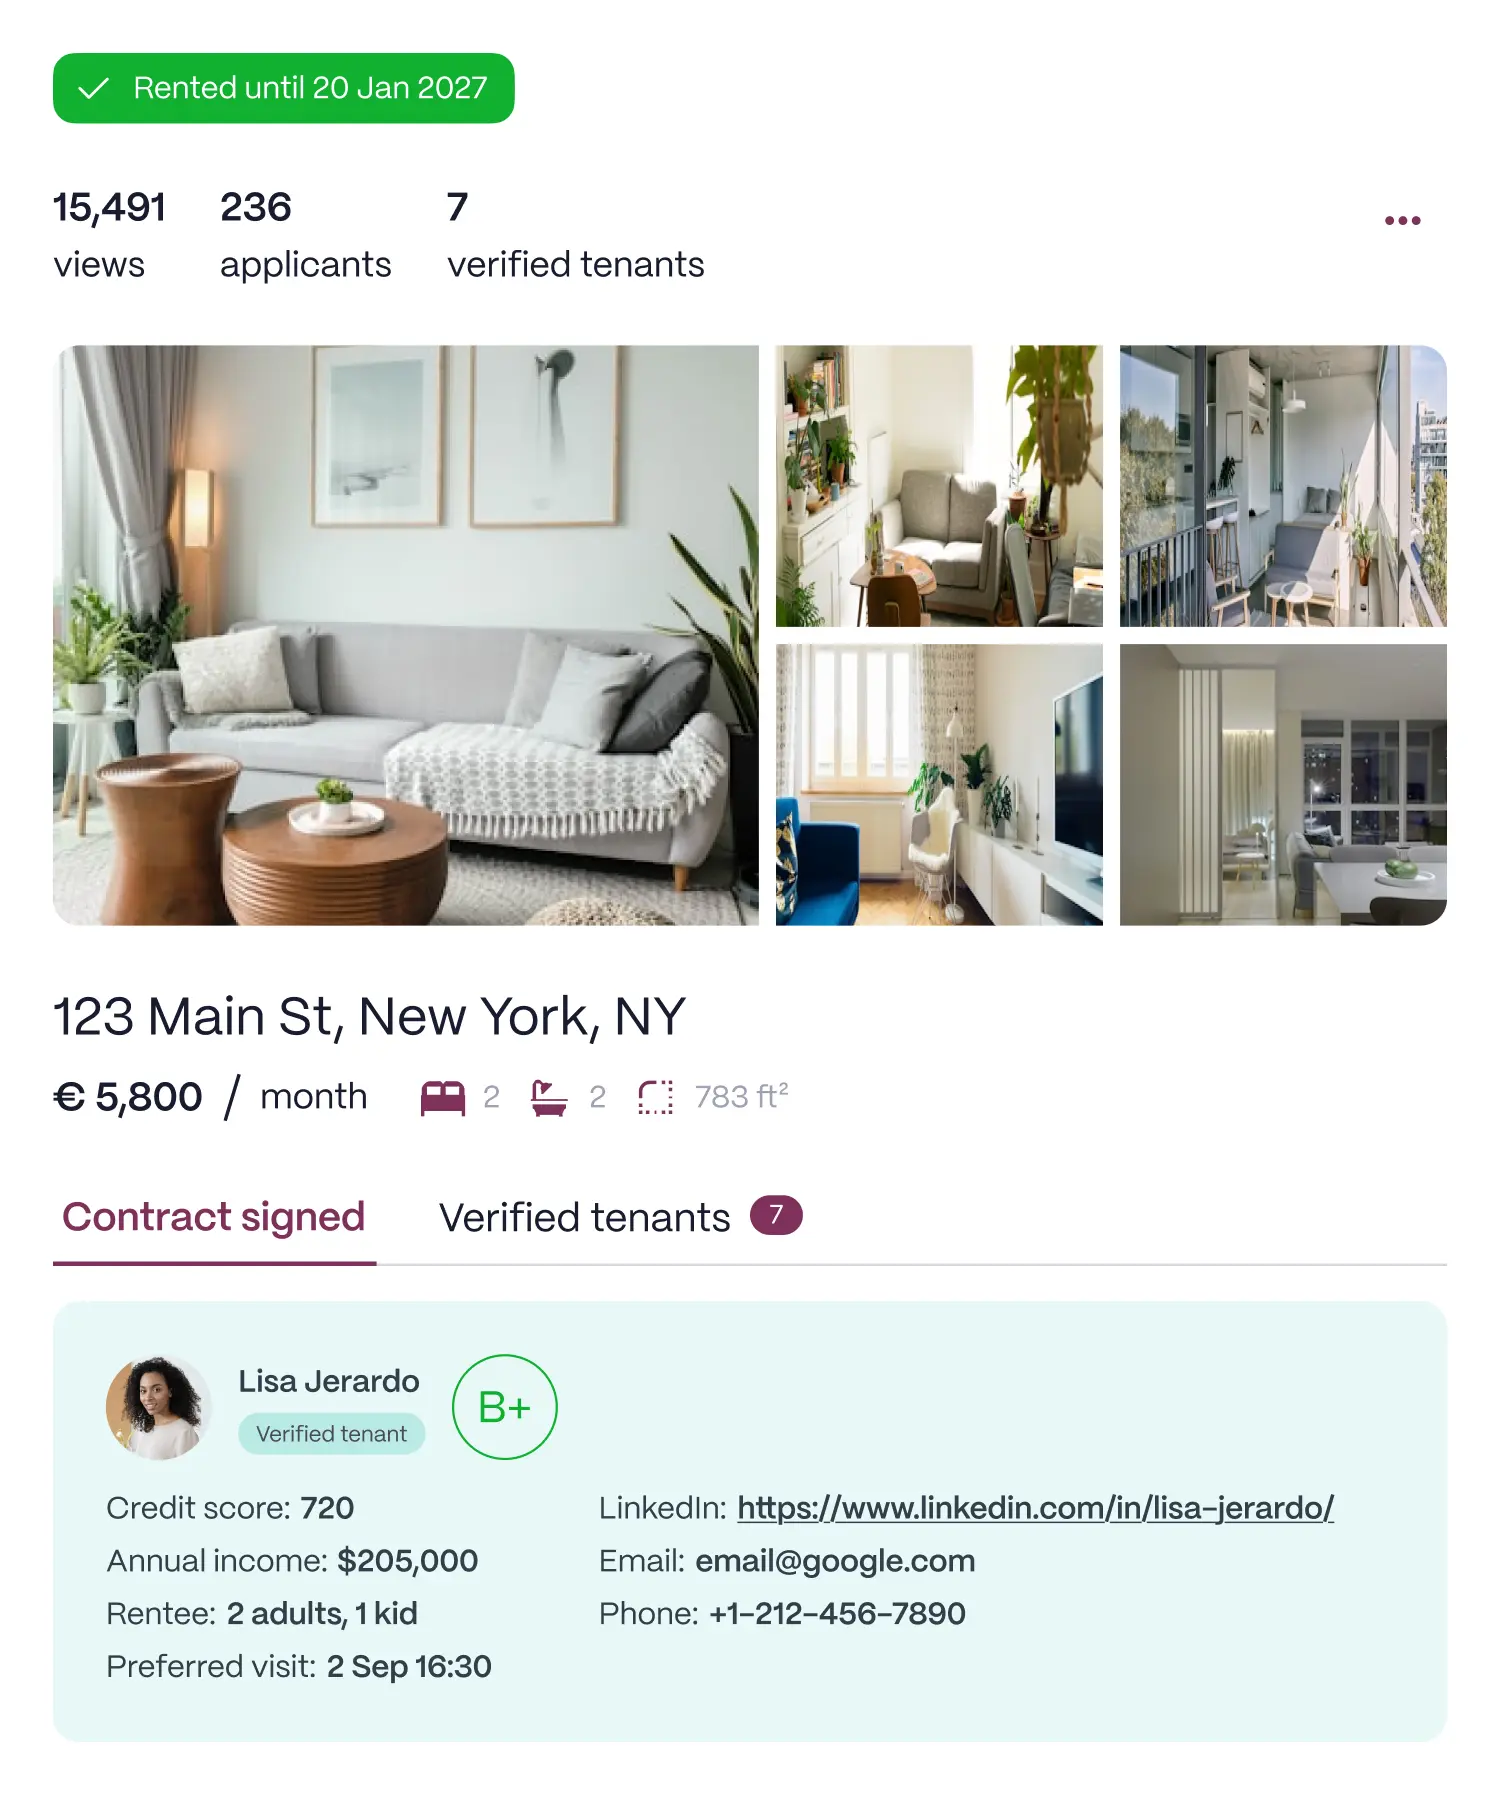
Task: Click the email@google.com address
Action: coord(835,1560)
